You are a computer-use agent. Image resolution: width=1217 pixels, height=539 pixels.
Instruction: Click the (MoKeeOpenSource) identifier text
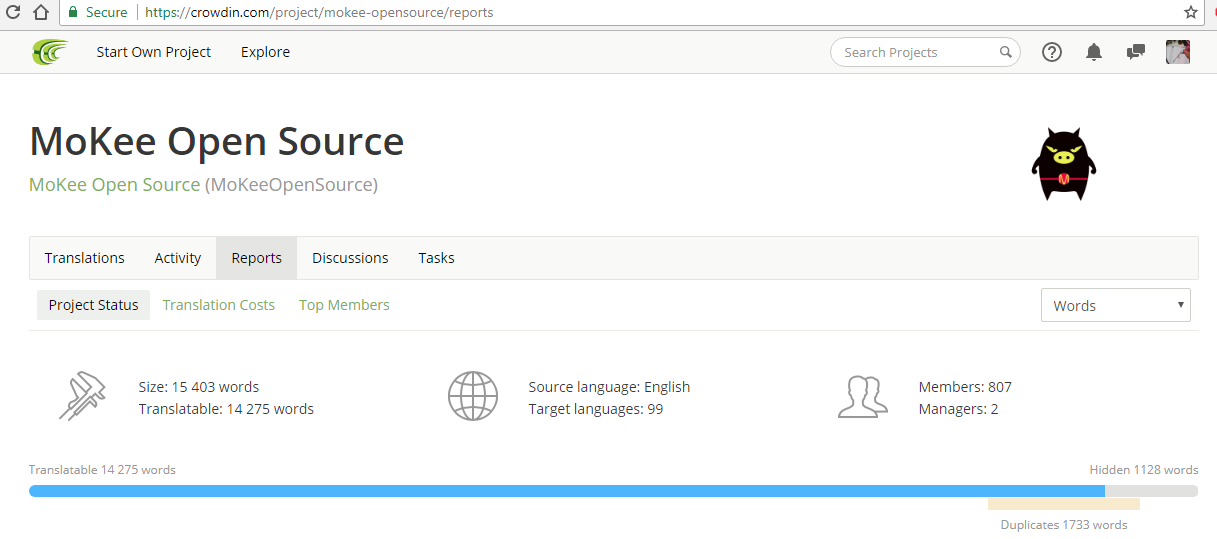(292, 185)
